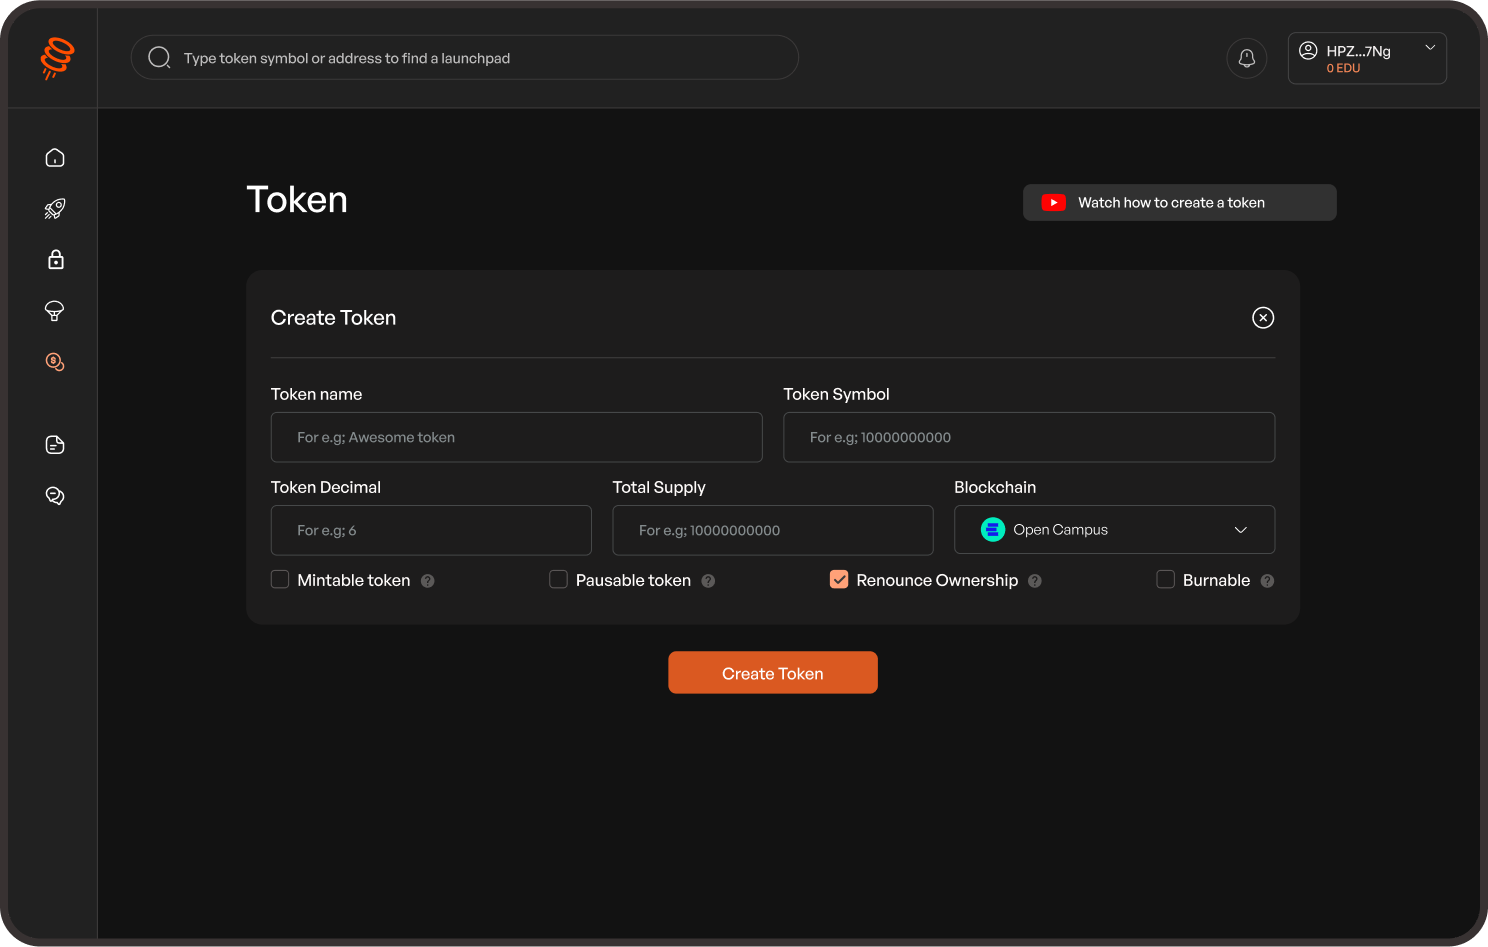Enable the Mintable token checkbox
This screenshot has height=947, width=1488.
tap(280, 579)
